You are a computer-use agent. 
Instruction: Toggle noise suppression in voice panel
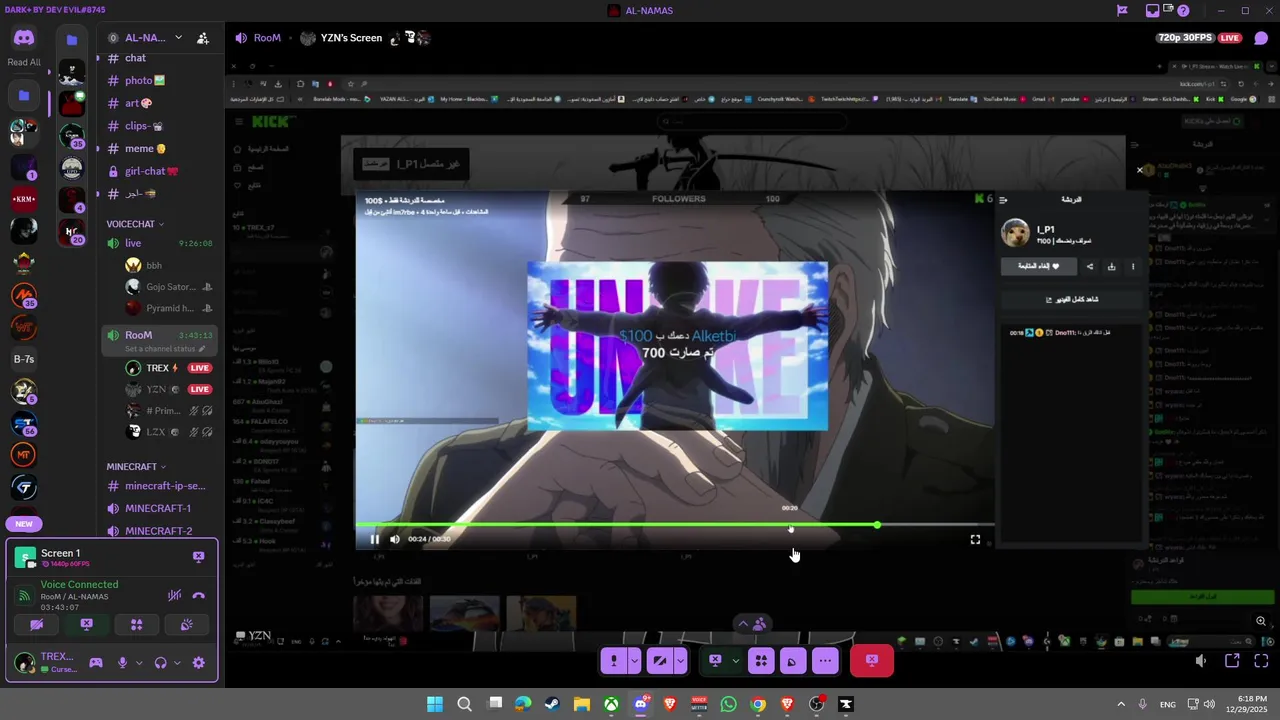(174, 595)
